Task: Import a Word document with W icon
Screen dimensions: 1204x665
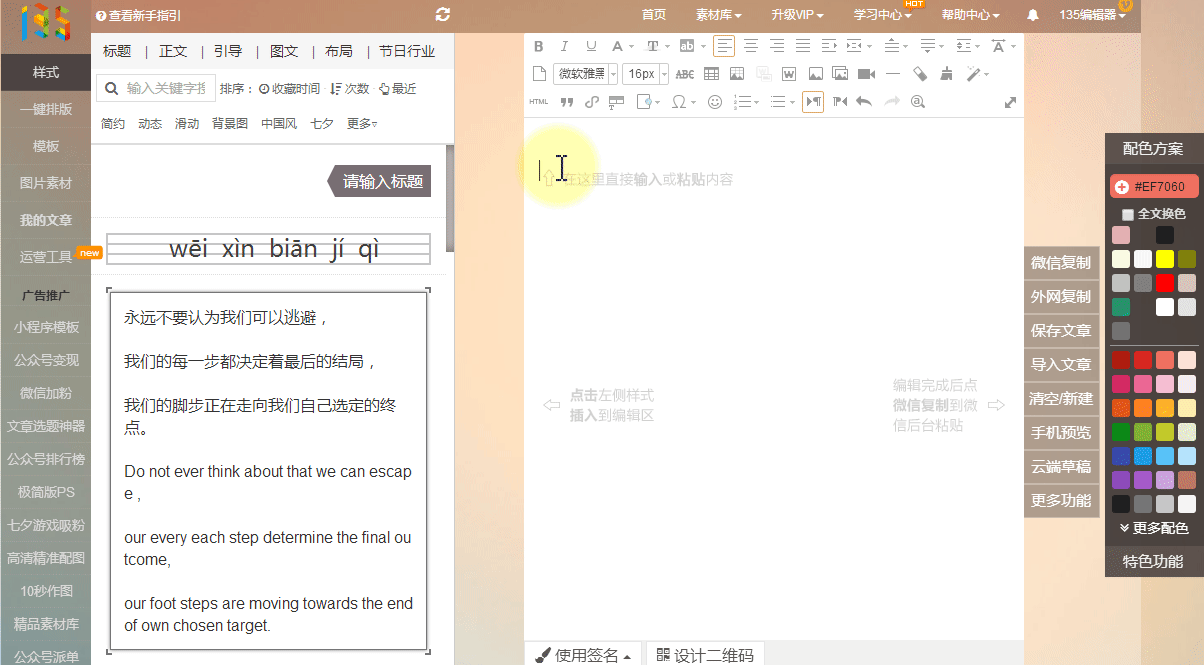Action: (x=789, y=74)
